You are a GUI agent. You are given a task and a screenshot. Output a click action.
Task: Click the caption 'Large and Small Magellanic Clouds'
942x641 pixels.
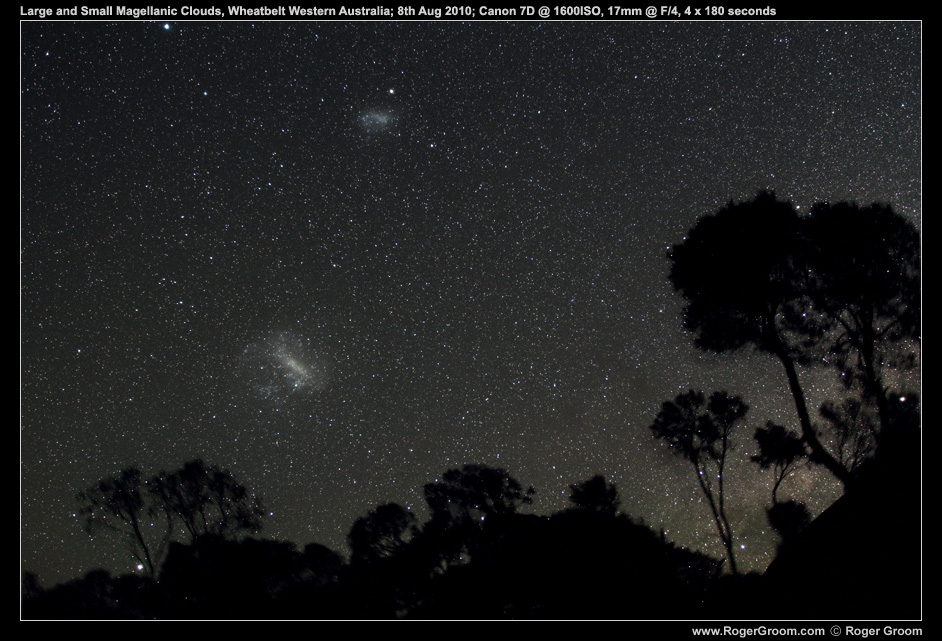(121, 11)
